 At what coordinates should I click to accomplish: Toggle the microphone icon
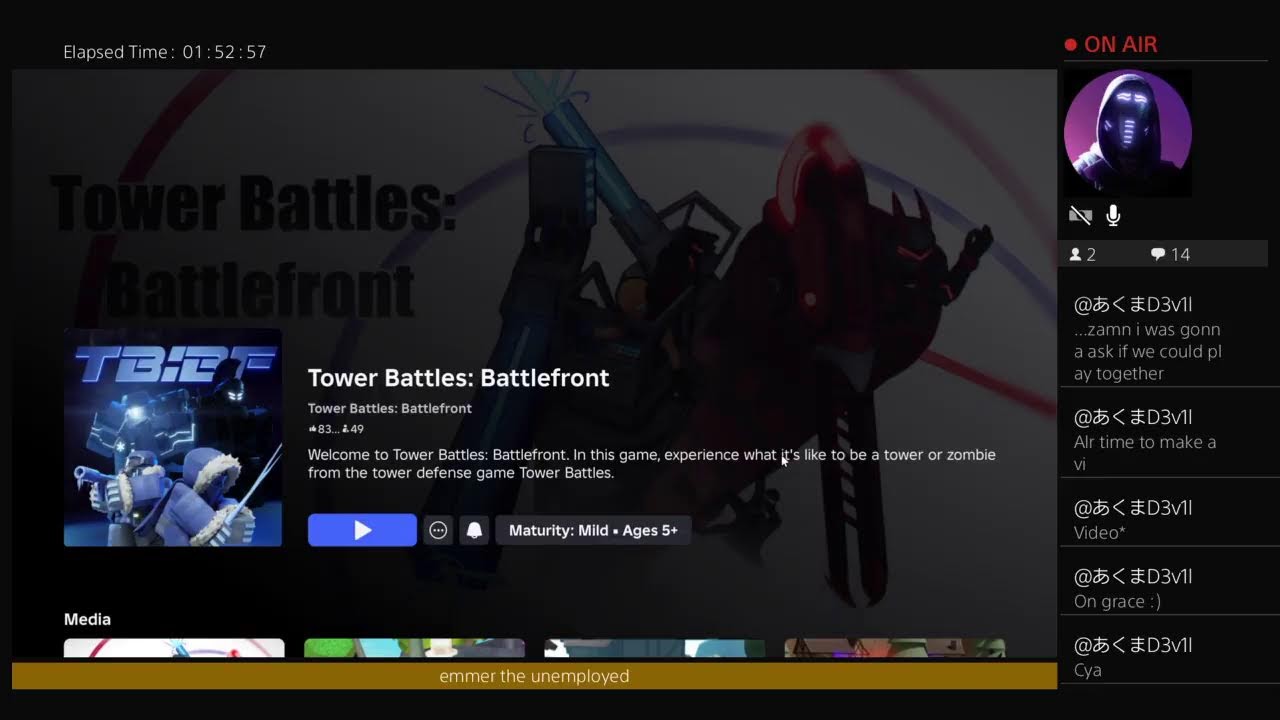(x=1113, y=215)
